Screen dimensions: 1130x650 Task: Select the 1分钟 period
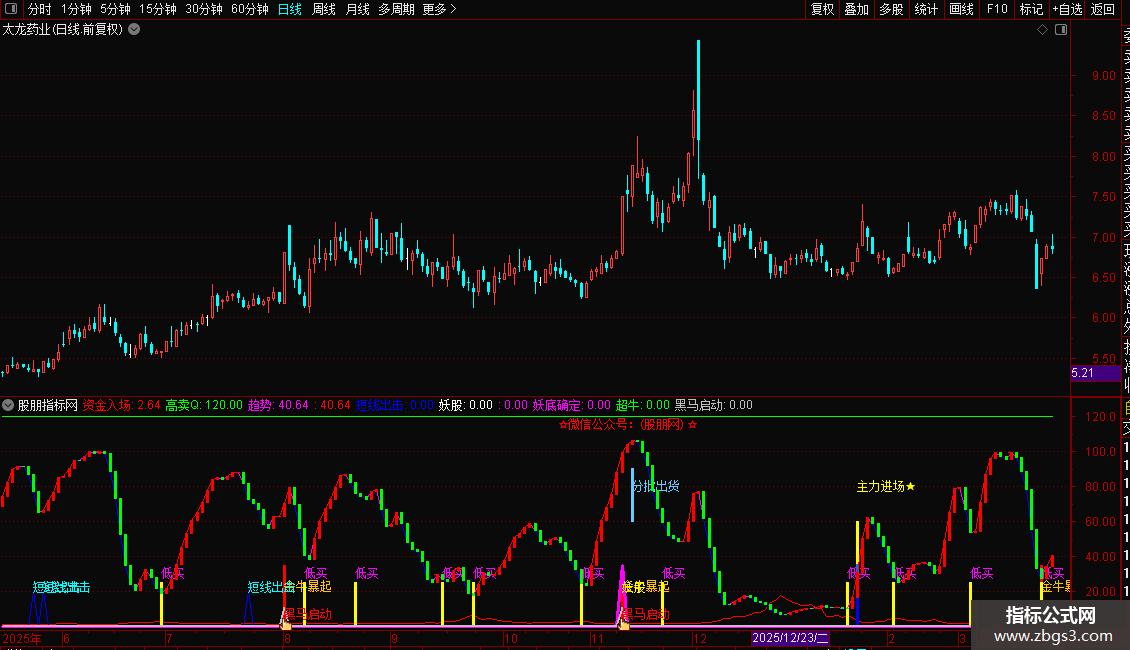[x=76, y=9]
